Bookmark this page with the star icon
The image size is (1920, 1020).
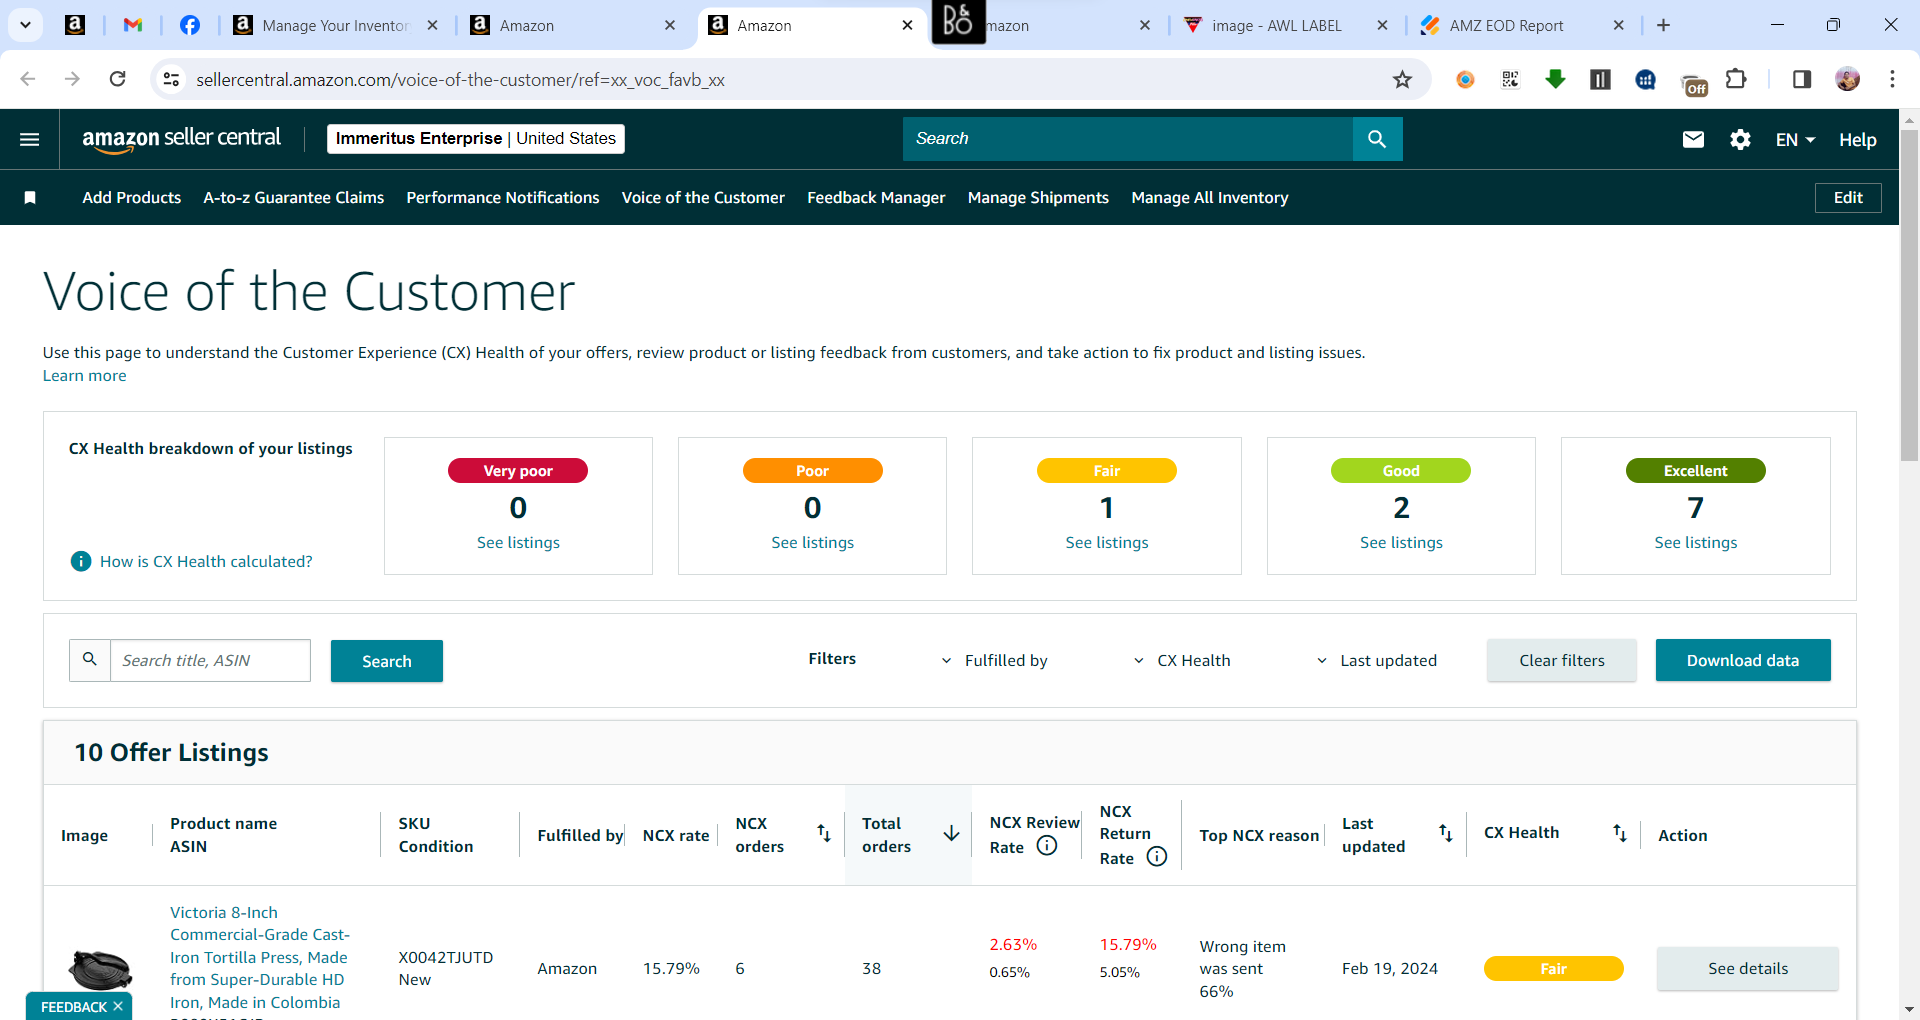(1402, 79)
